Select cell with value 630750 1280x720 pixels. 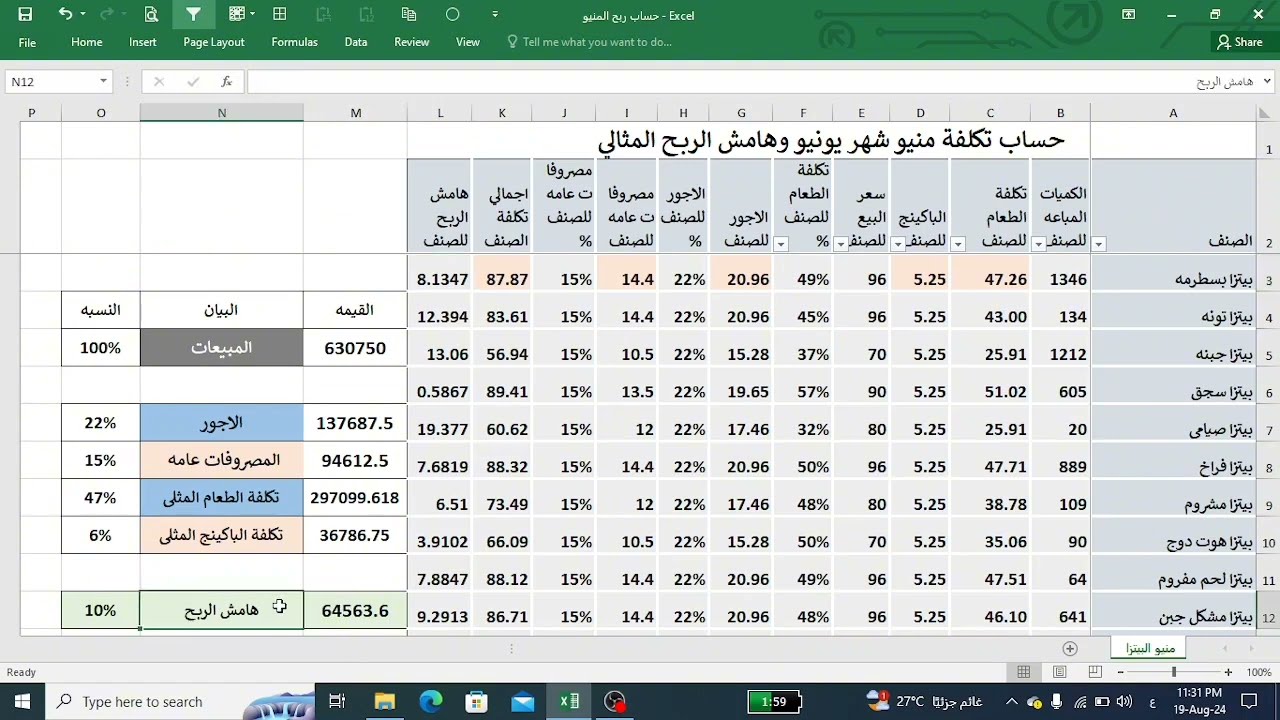pyautogui.click(x=355, y=348)
